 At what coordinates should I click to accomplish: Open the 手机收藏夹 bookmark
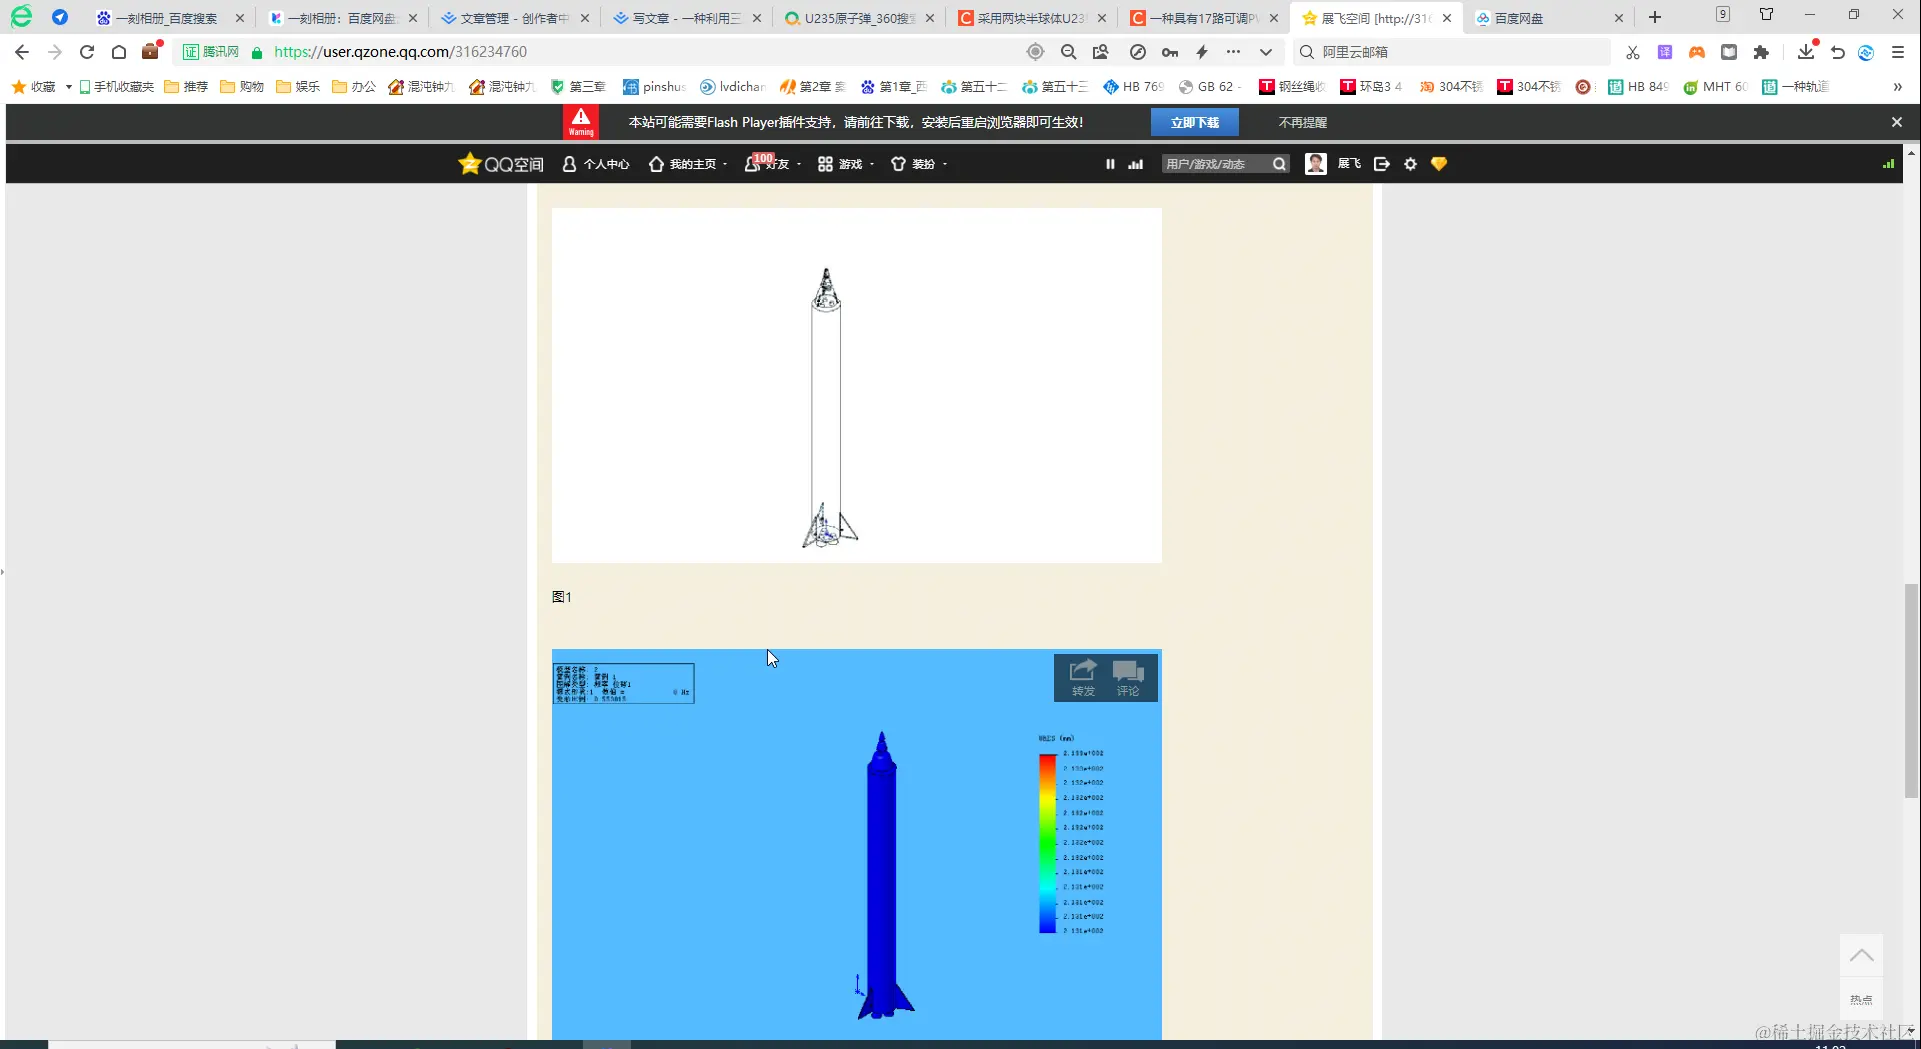pyautogui.click(x=117, y=87)
